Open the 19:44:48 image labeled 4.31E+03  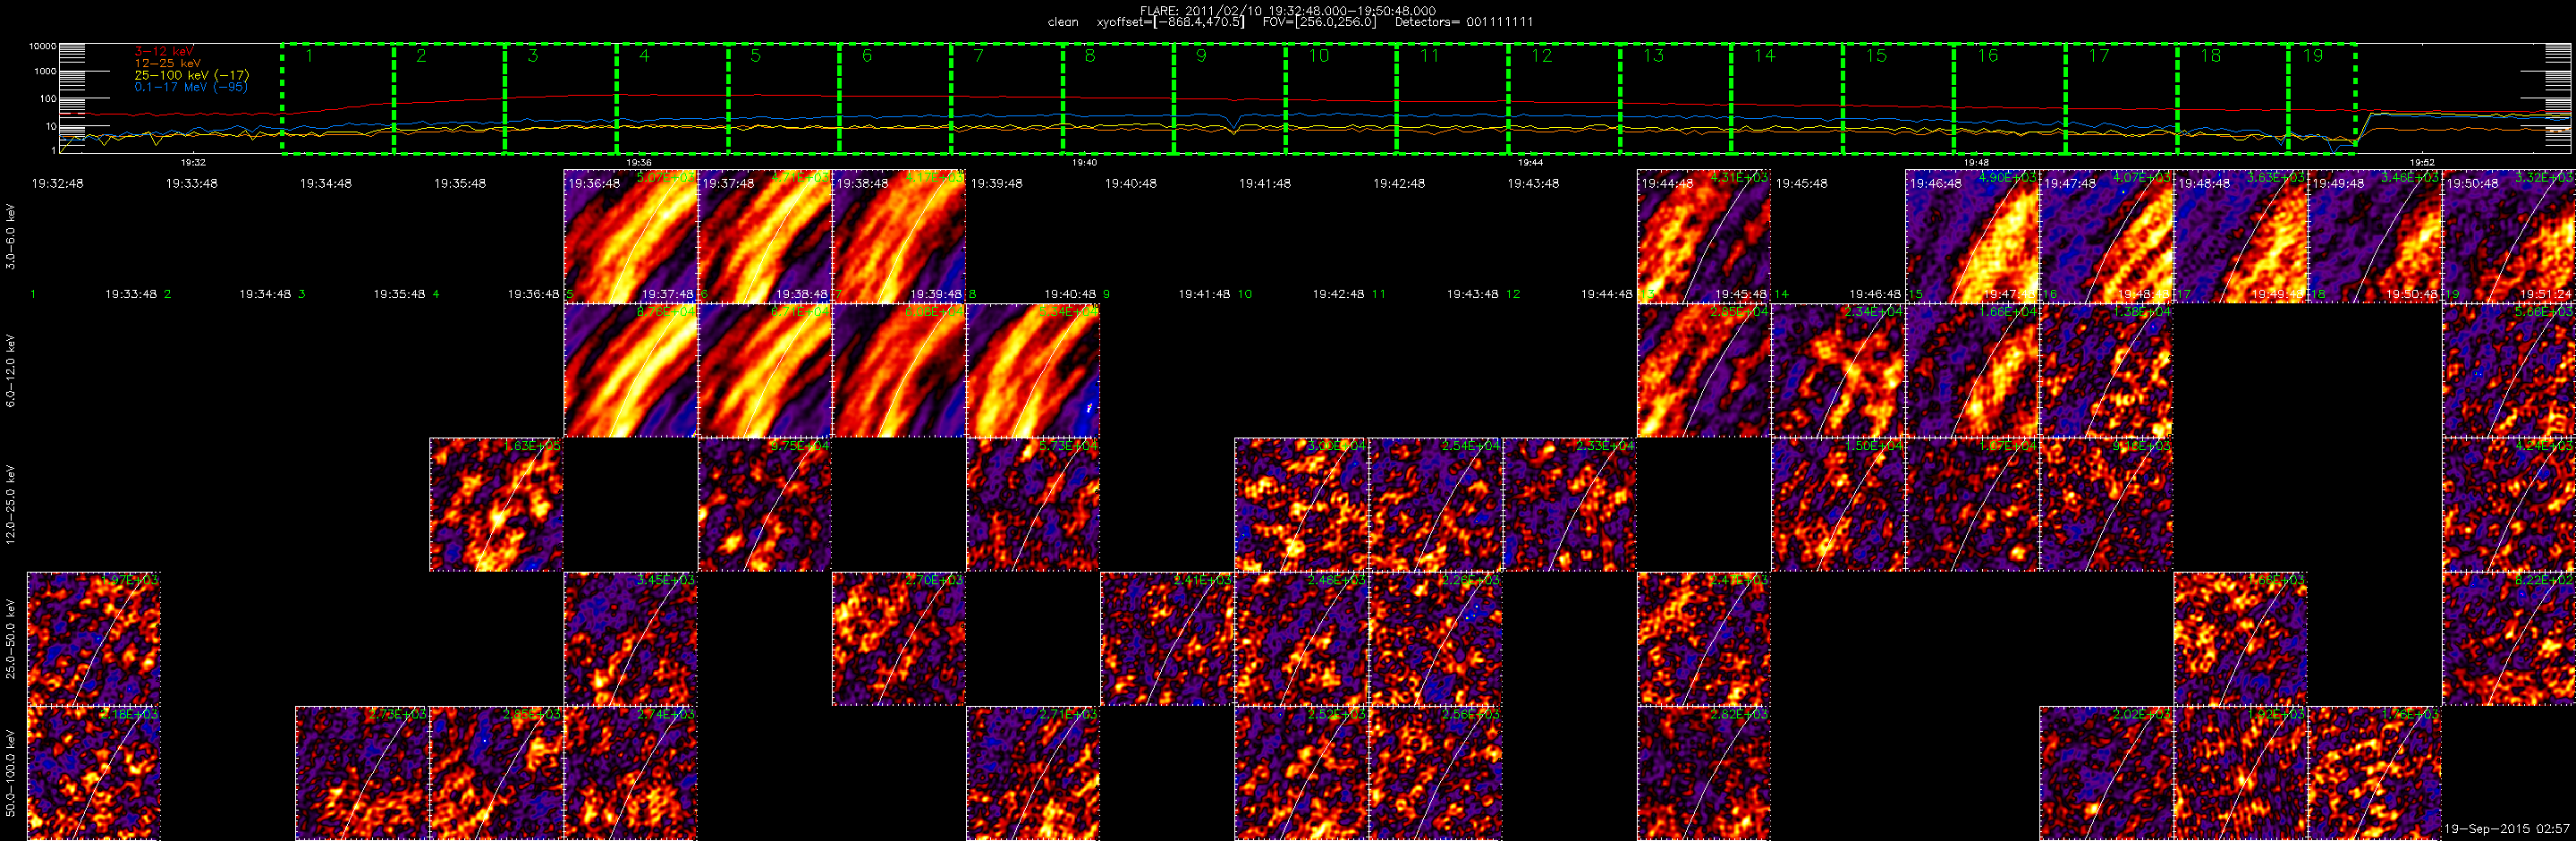pos(1703,236)
